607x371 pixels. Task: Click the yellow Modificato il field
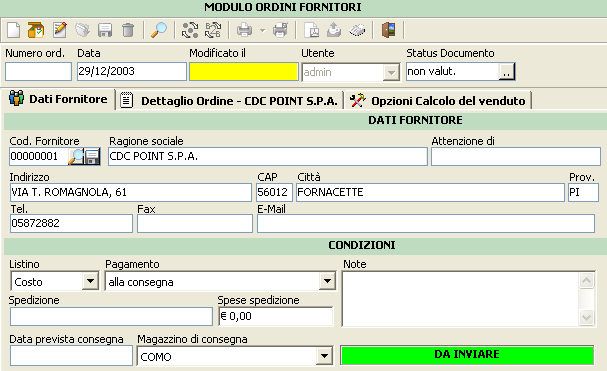(x=243, y=72)
